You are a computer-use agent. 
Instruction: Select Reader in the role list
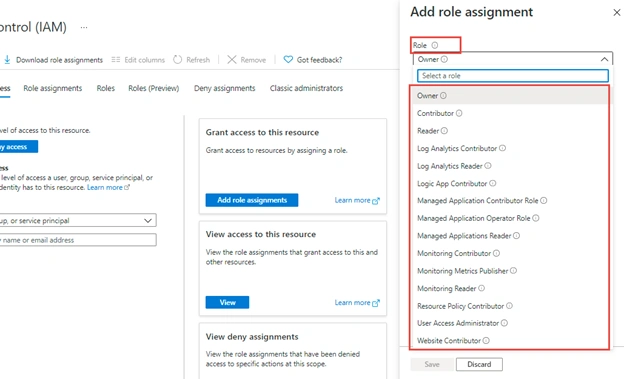point(511,131)
